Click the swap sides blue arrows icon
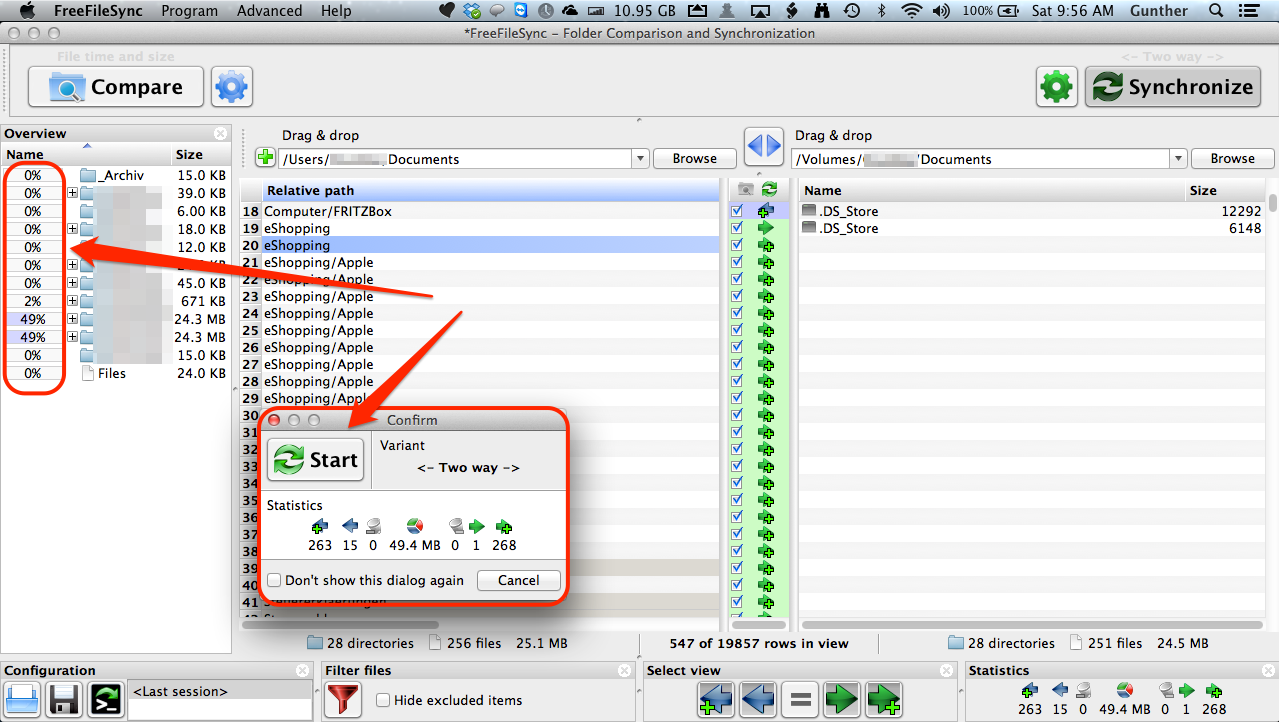This screenshot has width=1279, height=722. pos(764,147)
